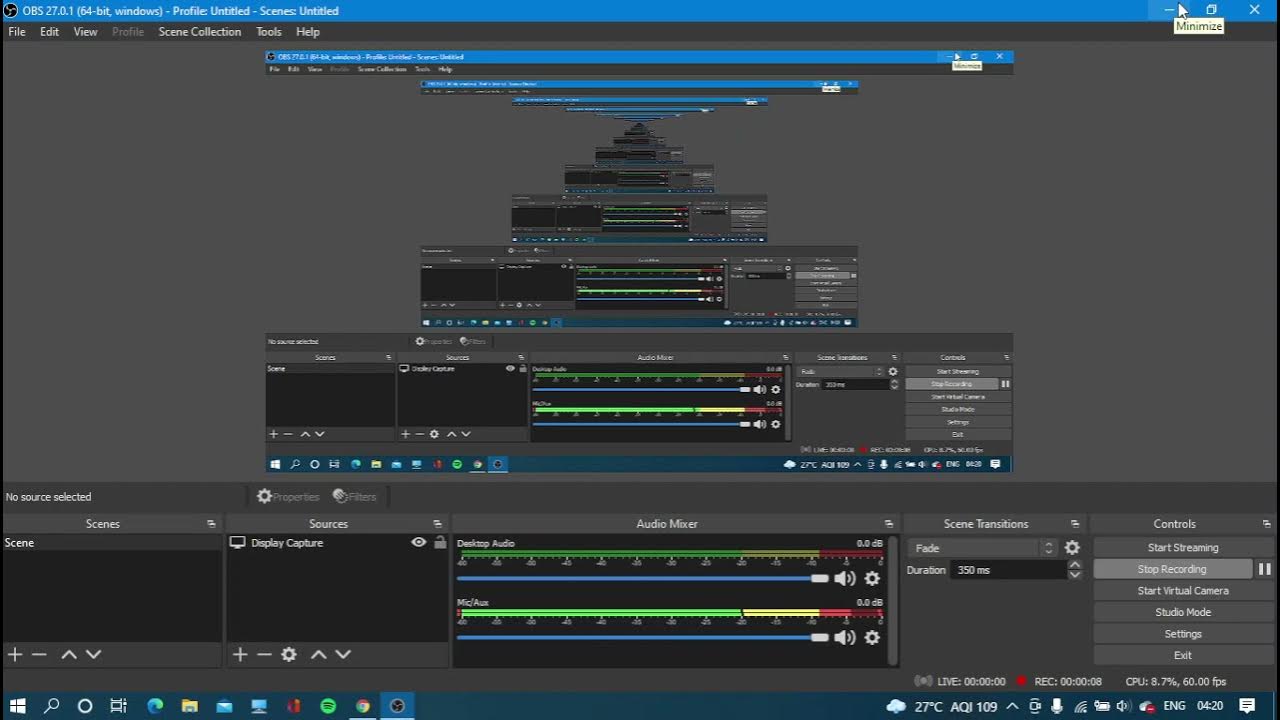
Task: Open the Scene Collection menu
Action: pos(200,32)
